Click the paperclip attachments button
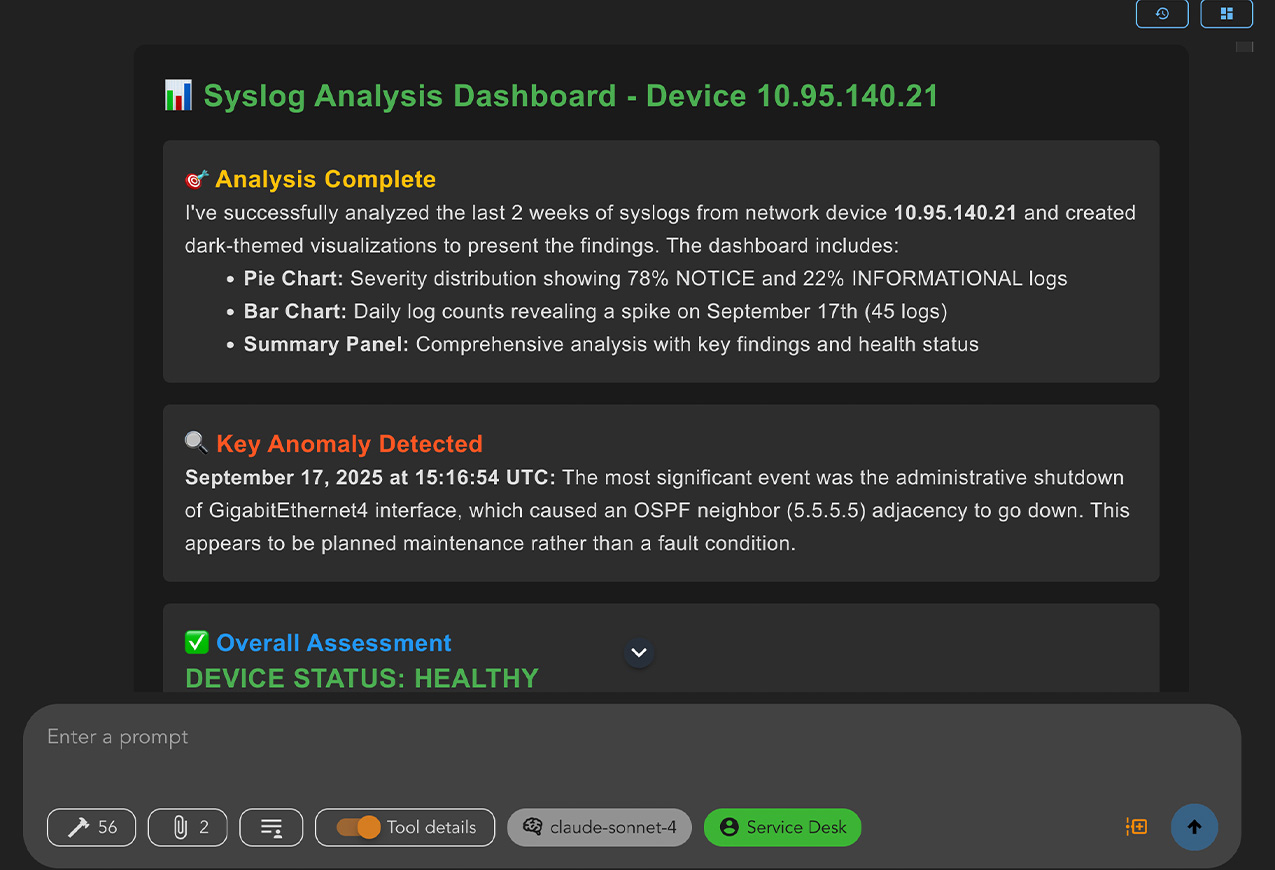This screenshot has height=870, width=1275. coord(188,827)
